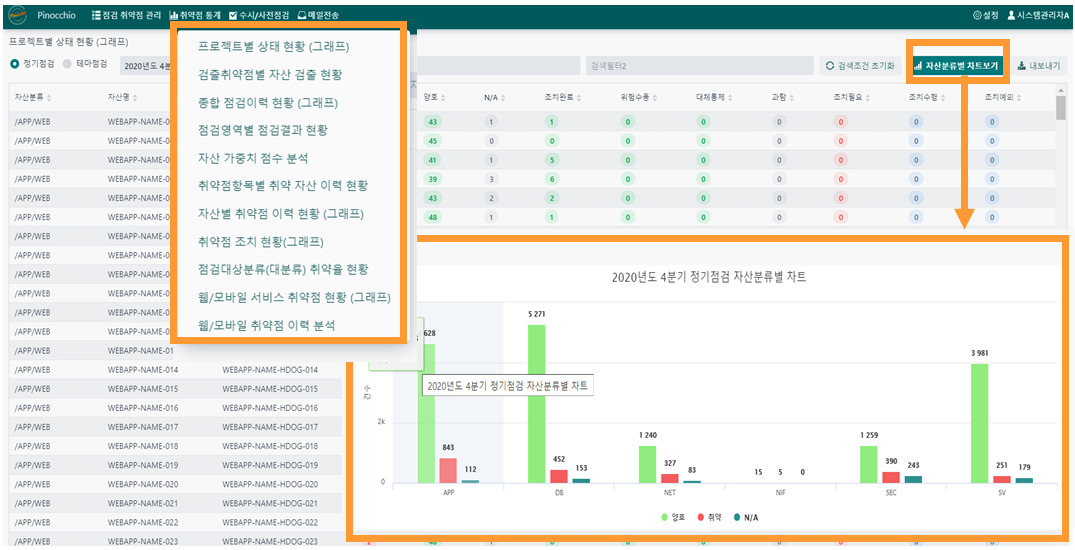Open 웹/모바일 서비스 취약점 현황 (그래프) entry
This screenshot has width=1075, height=550.
294,298
